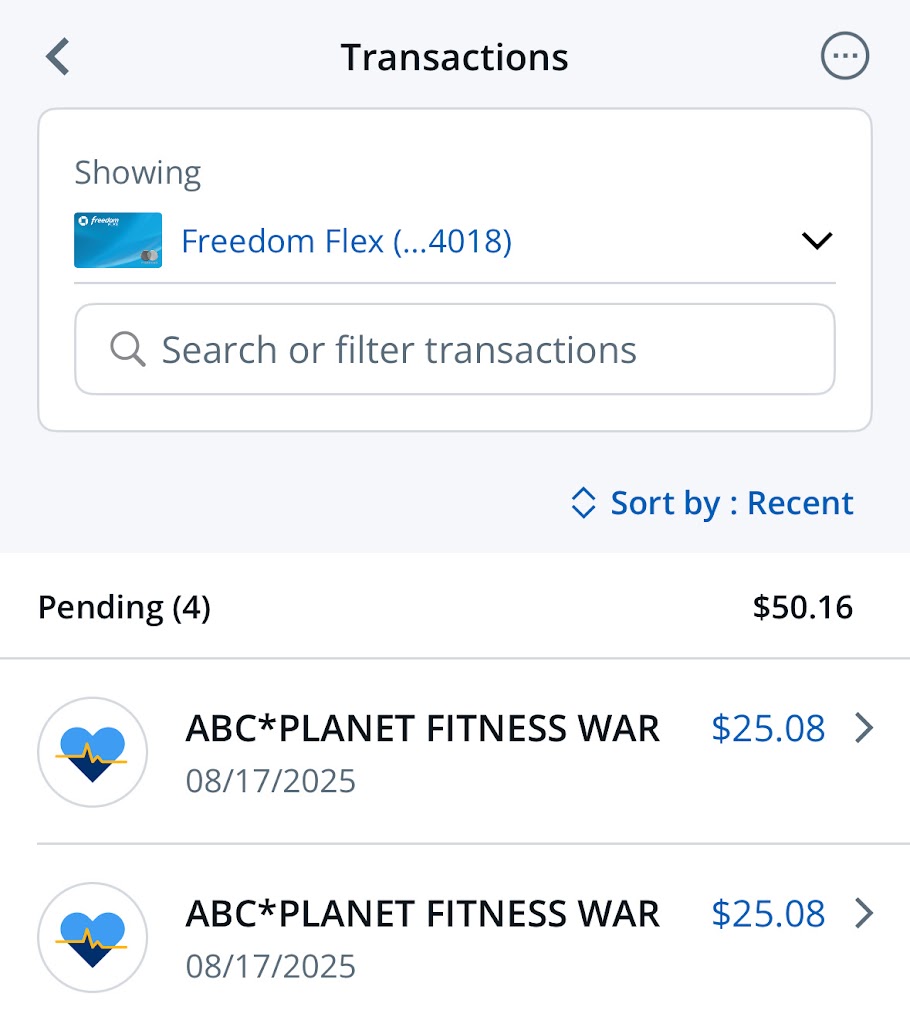The height and width of the screenshot is (1024, 910).
Task: Click the sort arrows icon
Action: click(x=583, y=503)
